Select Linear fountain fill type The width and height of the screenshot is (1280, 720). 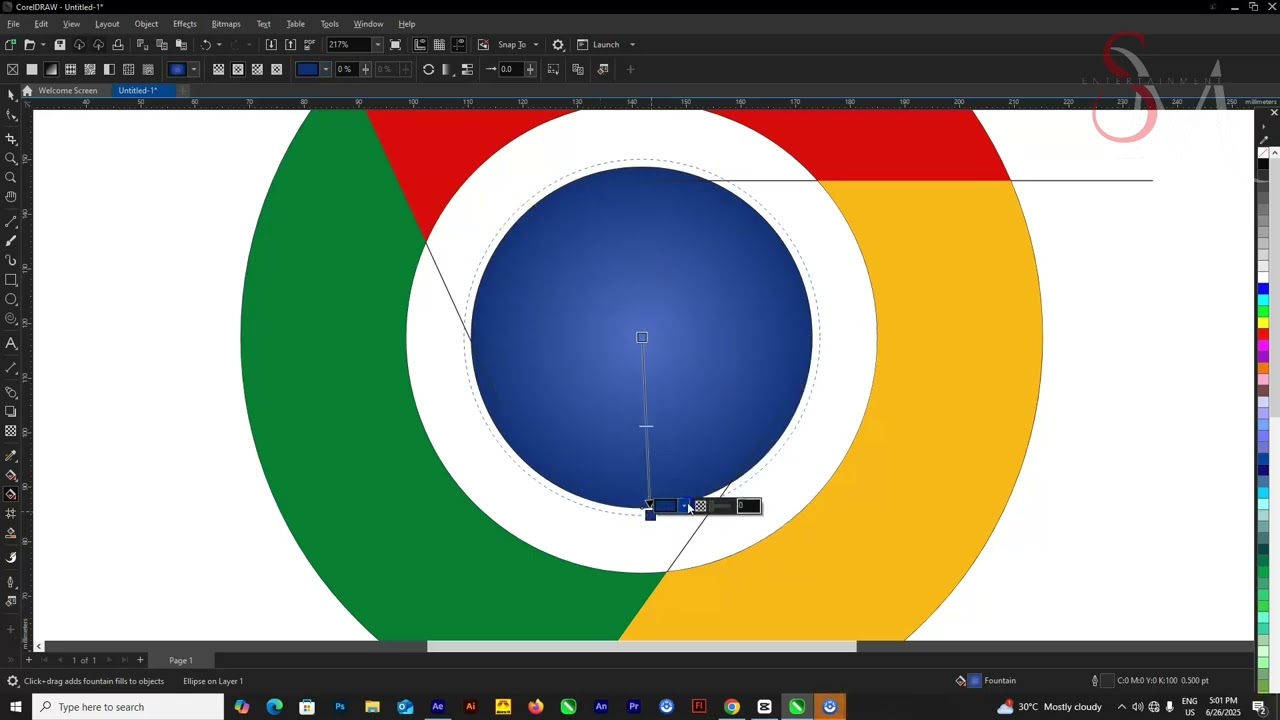[x=218, y=69]
